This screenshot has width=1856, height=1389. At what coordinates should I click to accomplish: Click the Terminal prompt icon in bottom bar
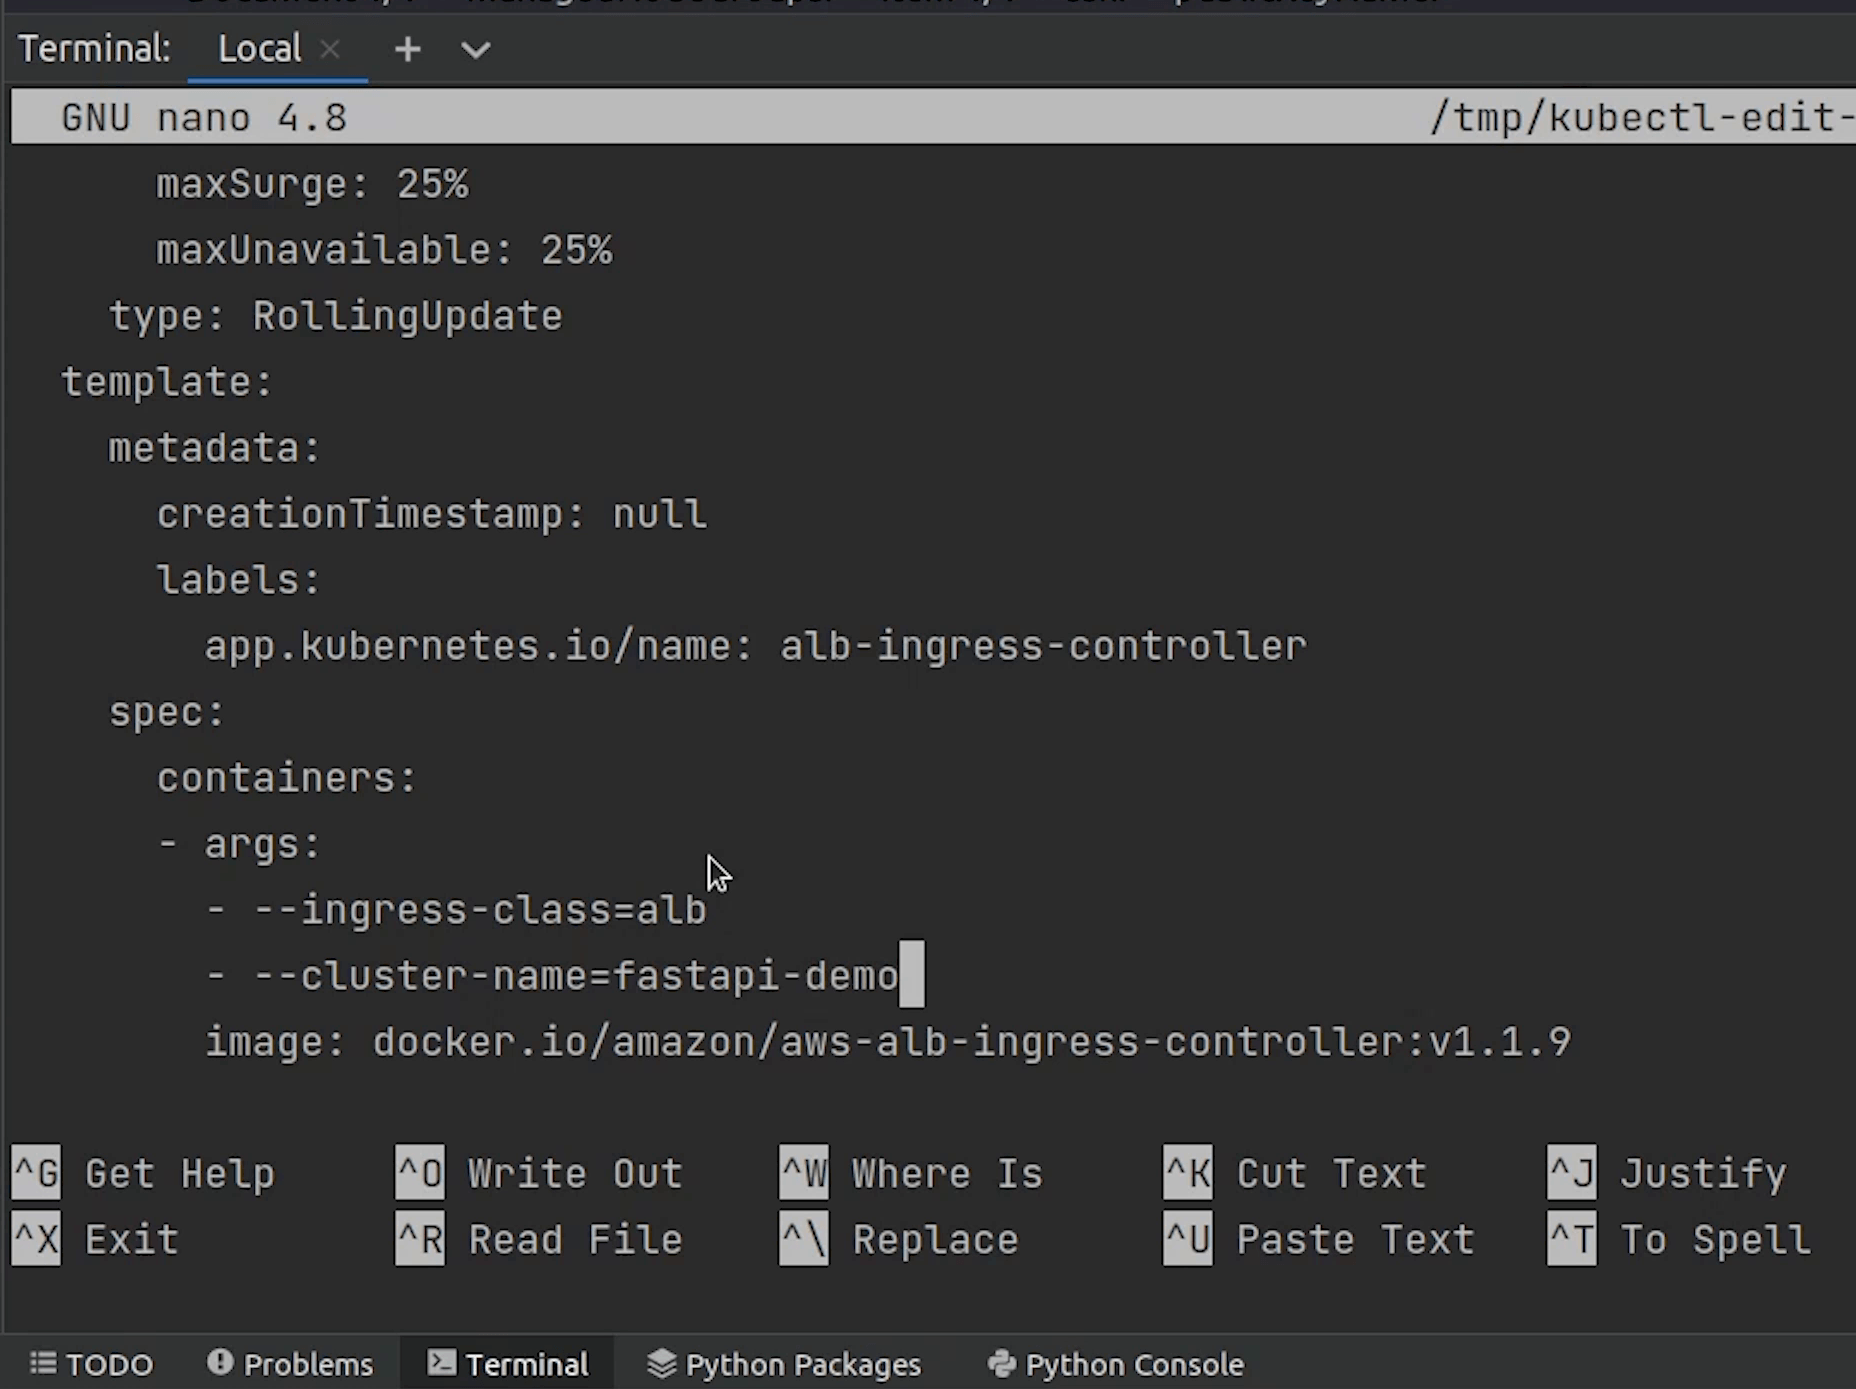441,1363
